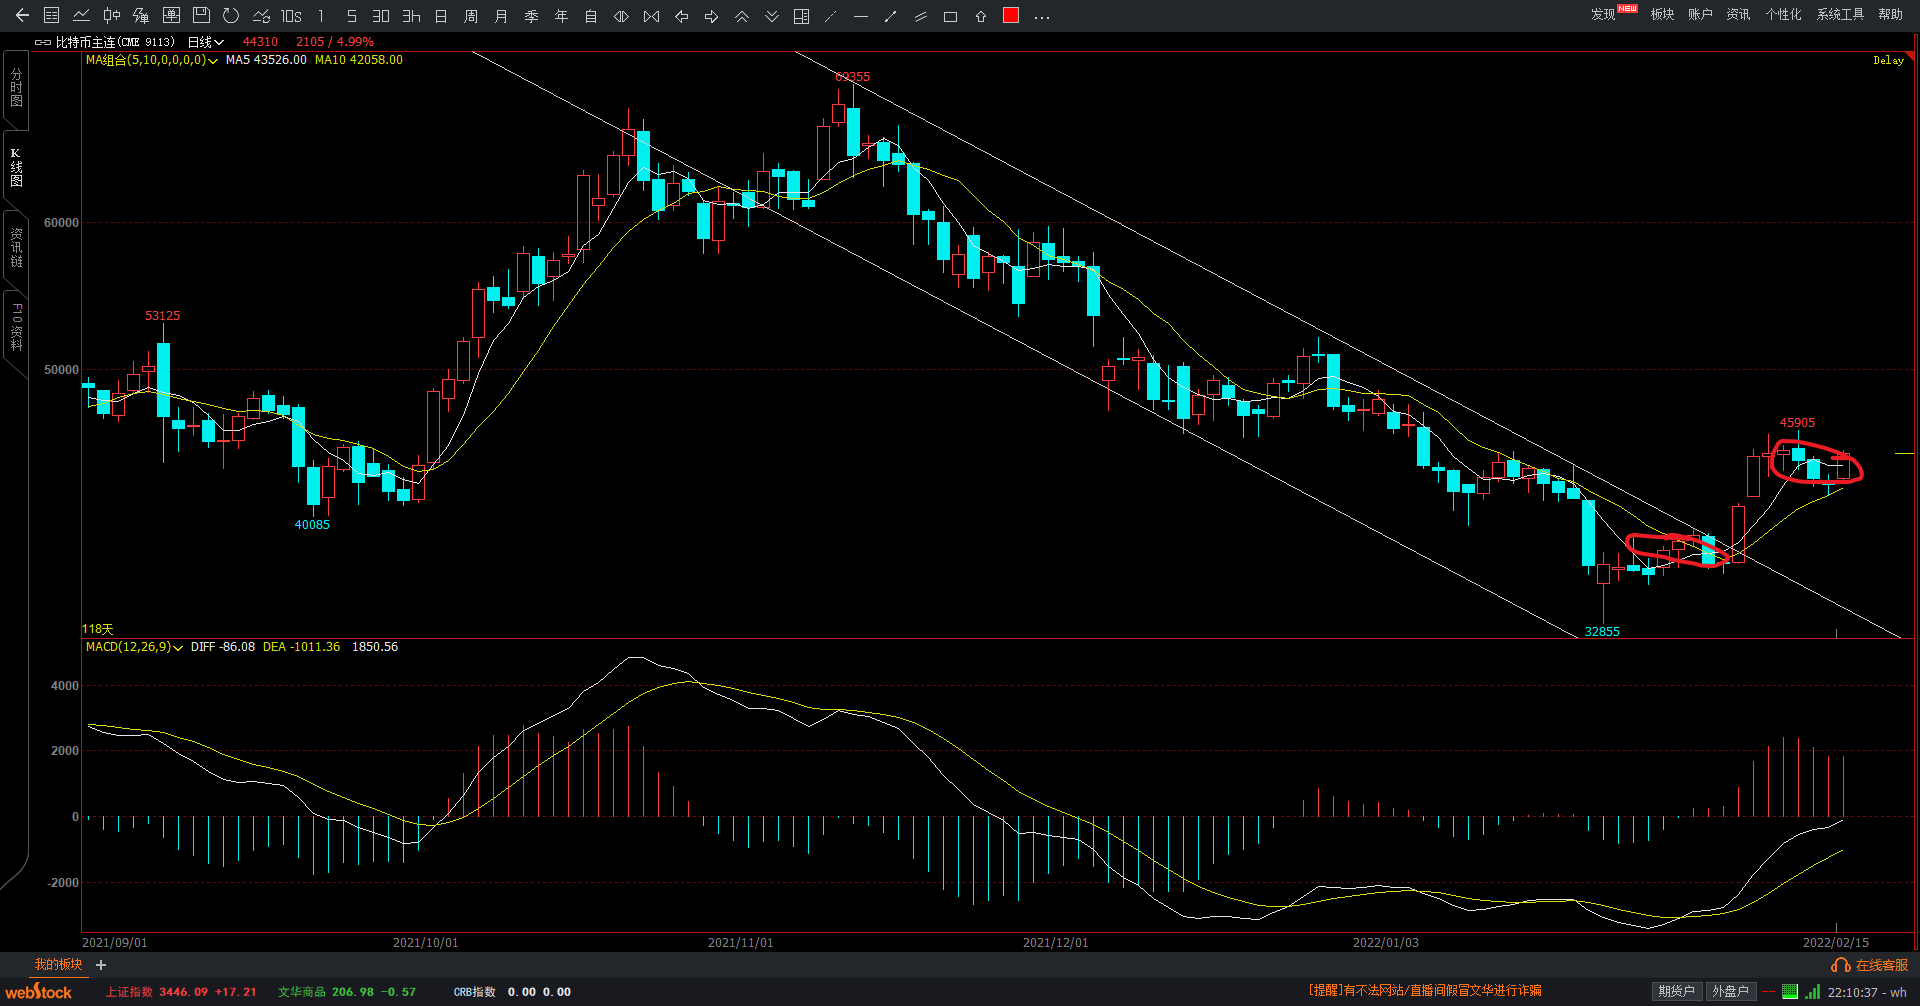This screenshot has width=1920, height=1006.
Task: Click the red color swatch
Action: pos(1011,16)
